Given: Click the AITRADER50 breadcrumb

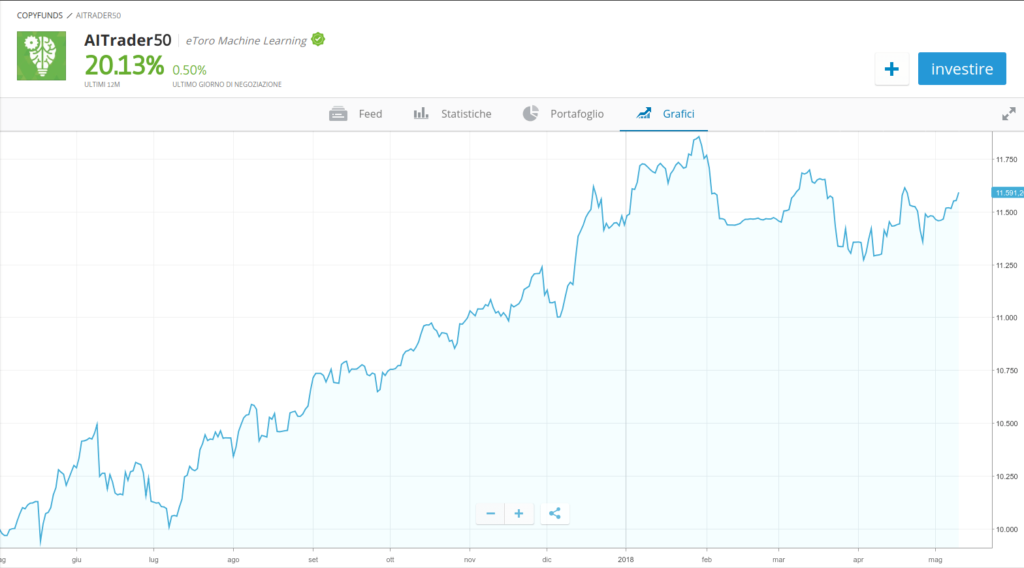Looking at the screenshot, I should (x=98, y=15).
